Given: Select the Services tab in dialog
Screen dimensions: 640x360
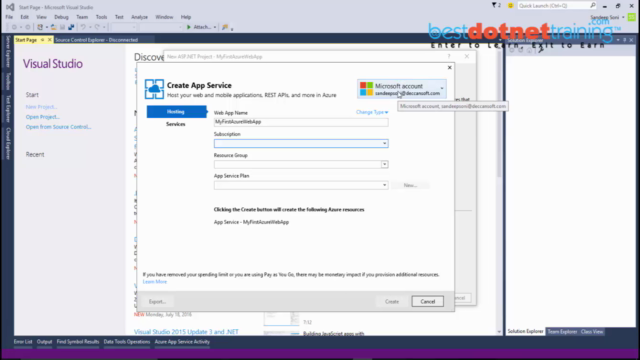Looking at the screenshot, I should [176, 124].
